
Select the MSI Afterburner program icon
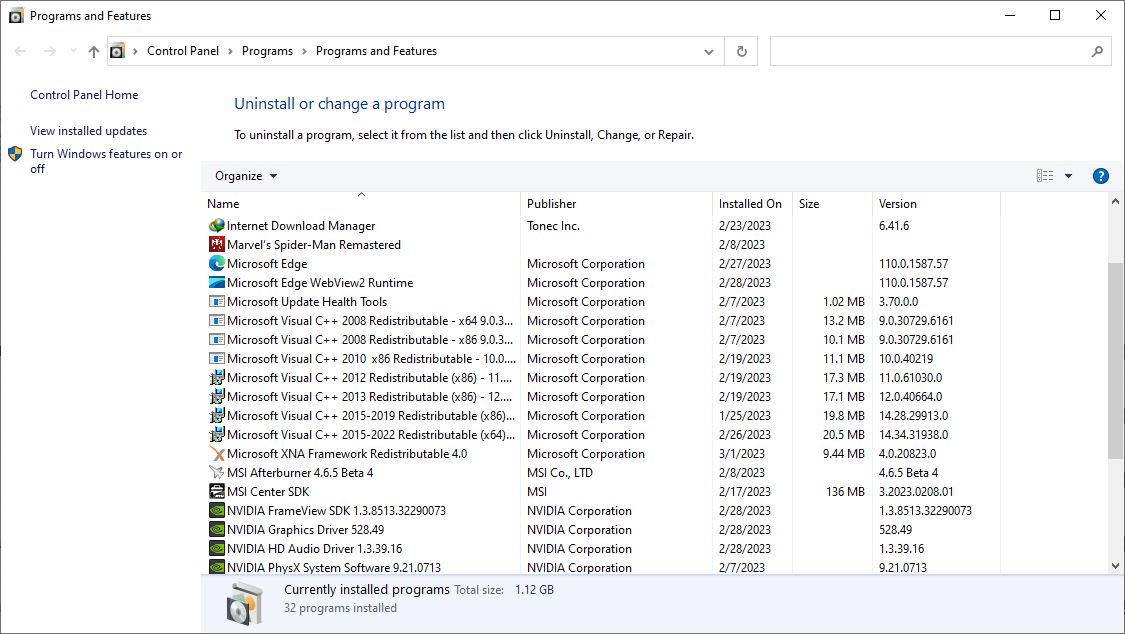[x=216, y=473]
